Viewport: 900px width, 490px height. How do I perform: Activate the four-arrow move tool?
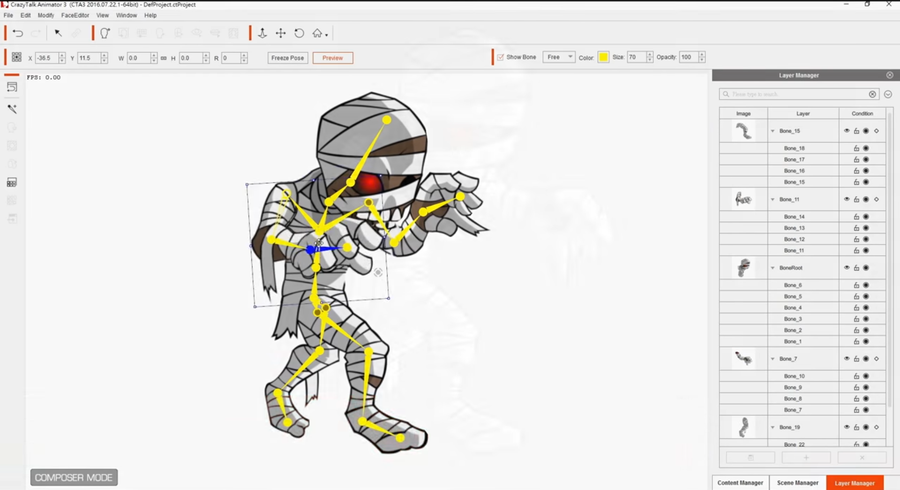[281, 33]
